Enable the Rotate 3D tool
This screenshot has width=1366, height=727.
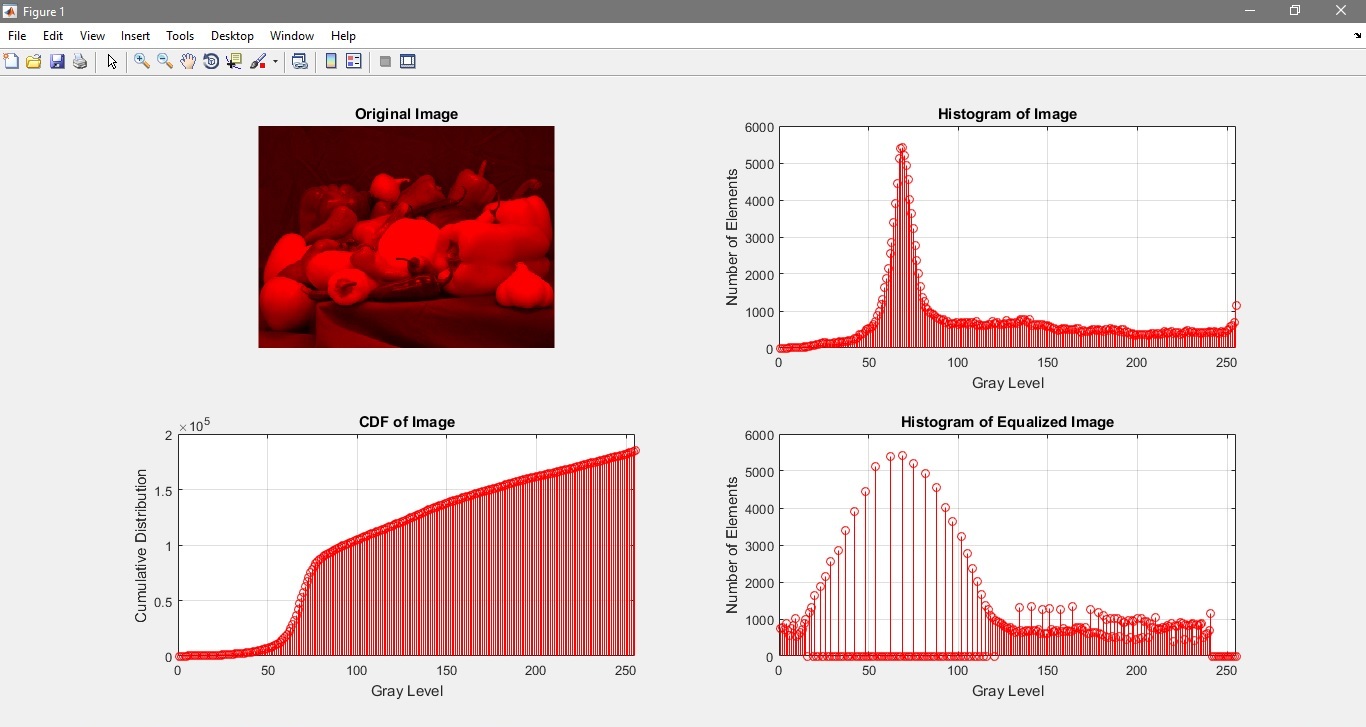tap(211, 62)
